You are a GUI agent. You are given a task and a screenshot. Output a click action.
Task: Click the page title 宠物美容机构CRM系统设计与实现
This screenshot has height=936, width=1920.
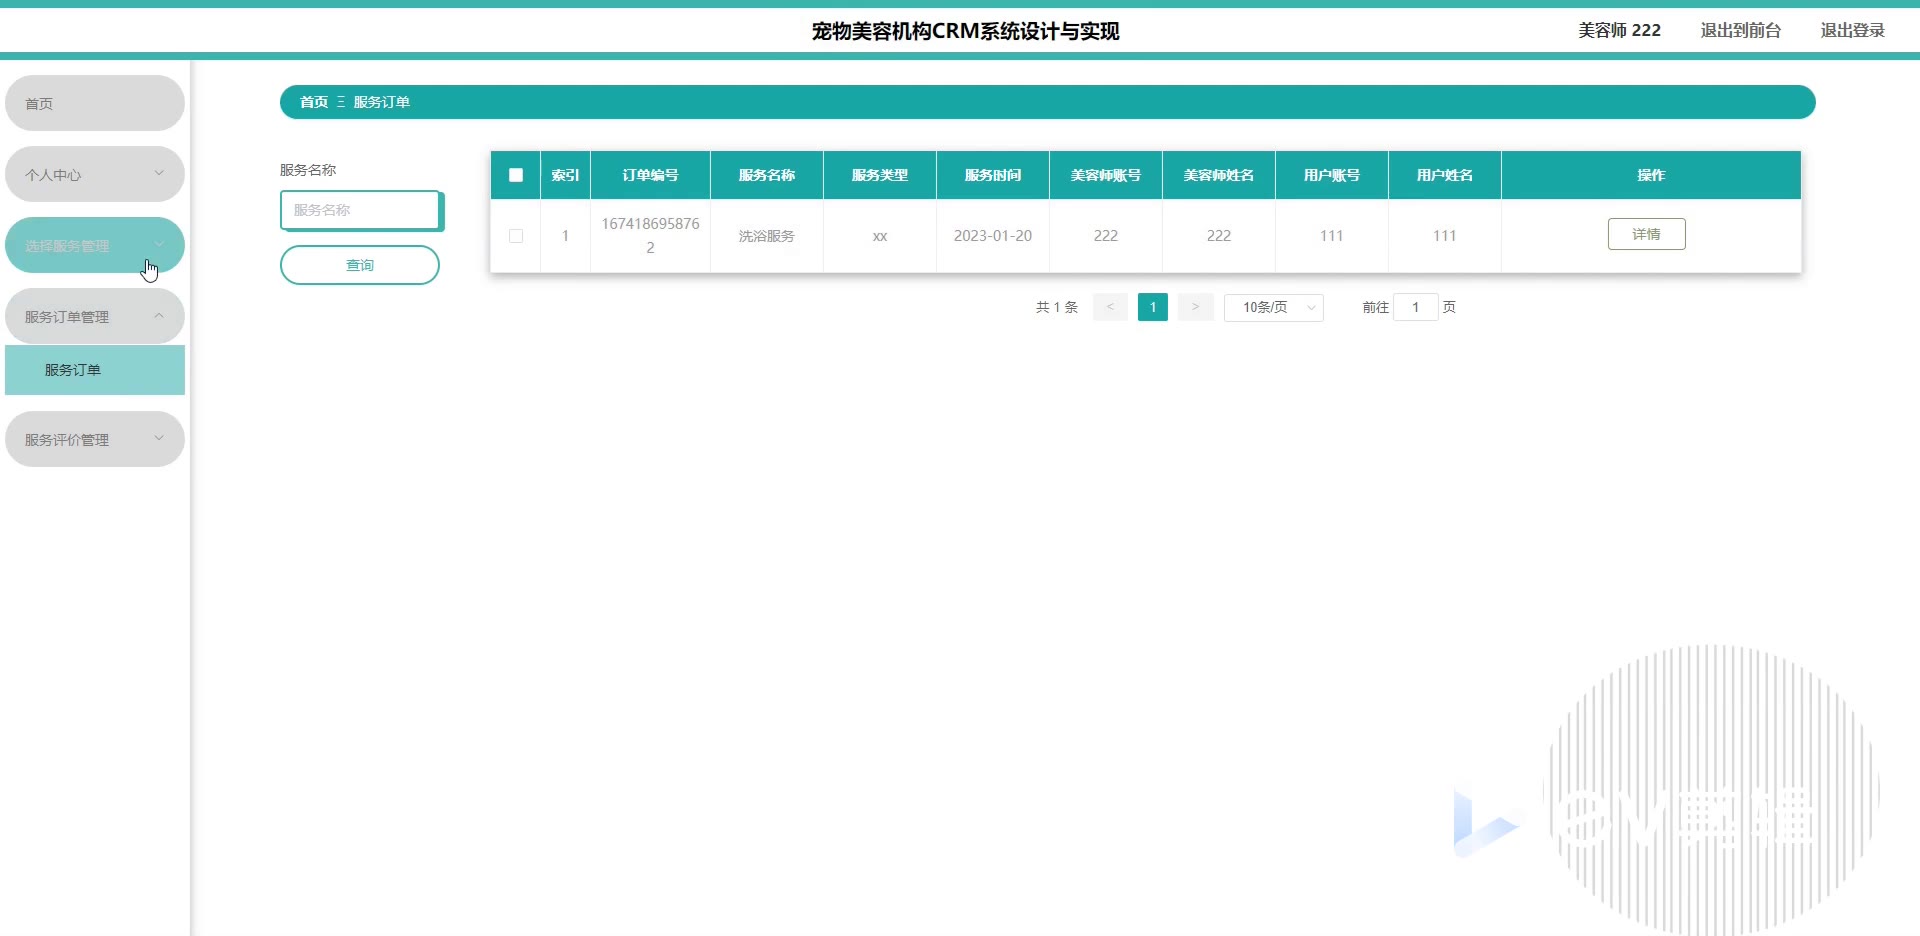coord(965,31)
